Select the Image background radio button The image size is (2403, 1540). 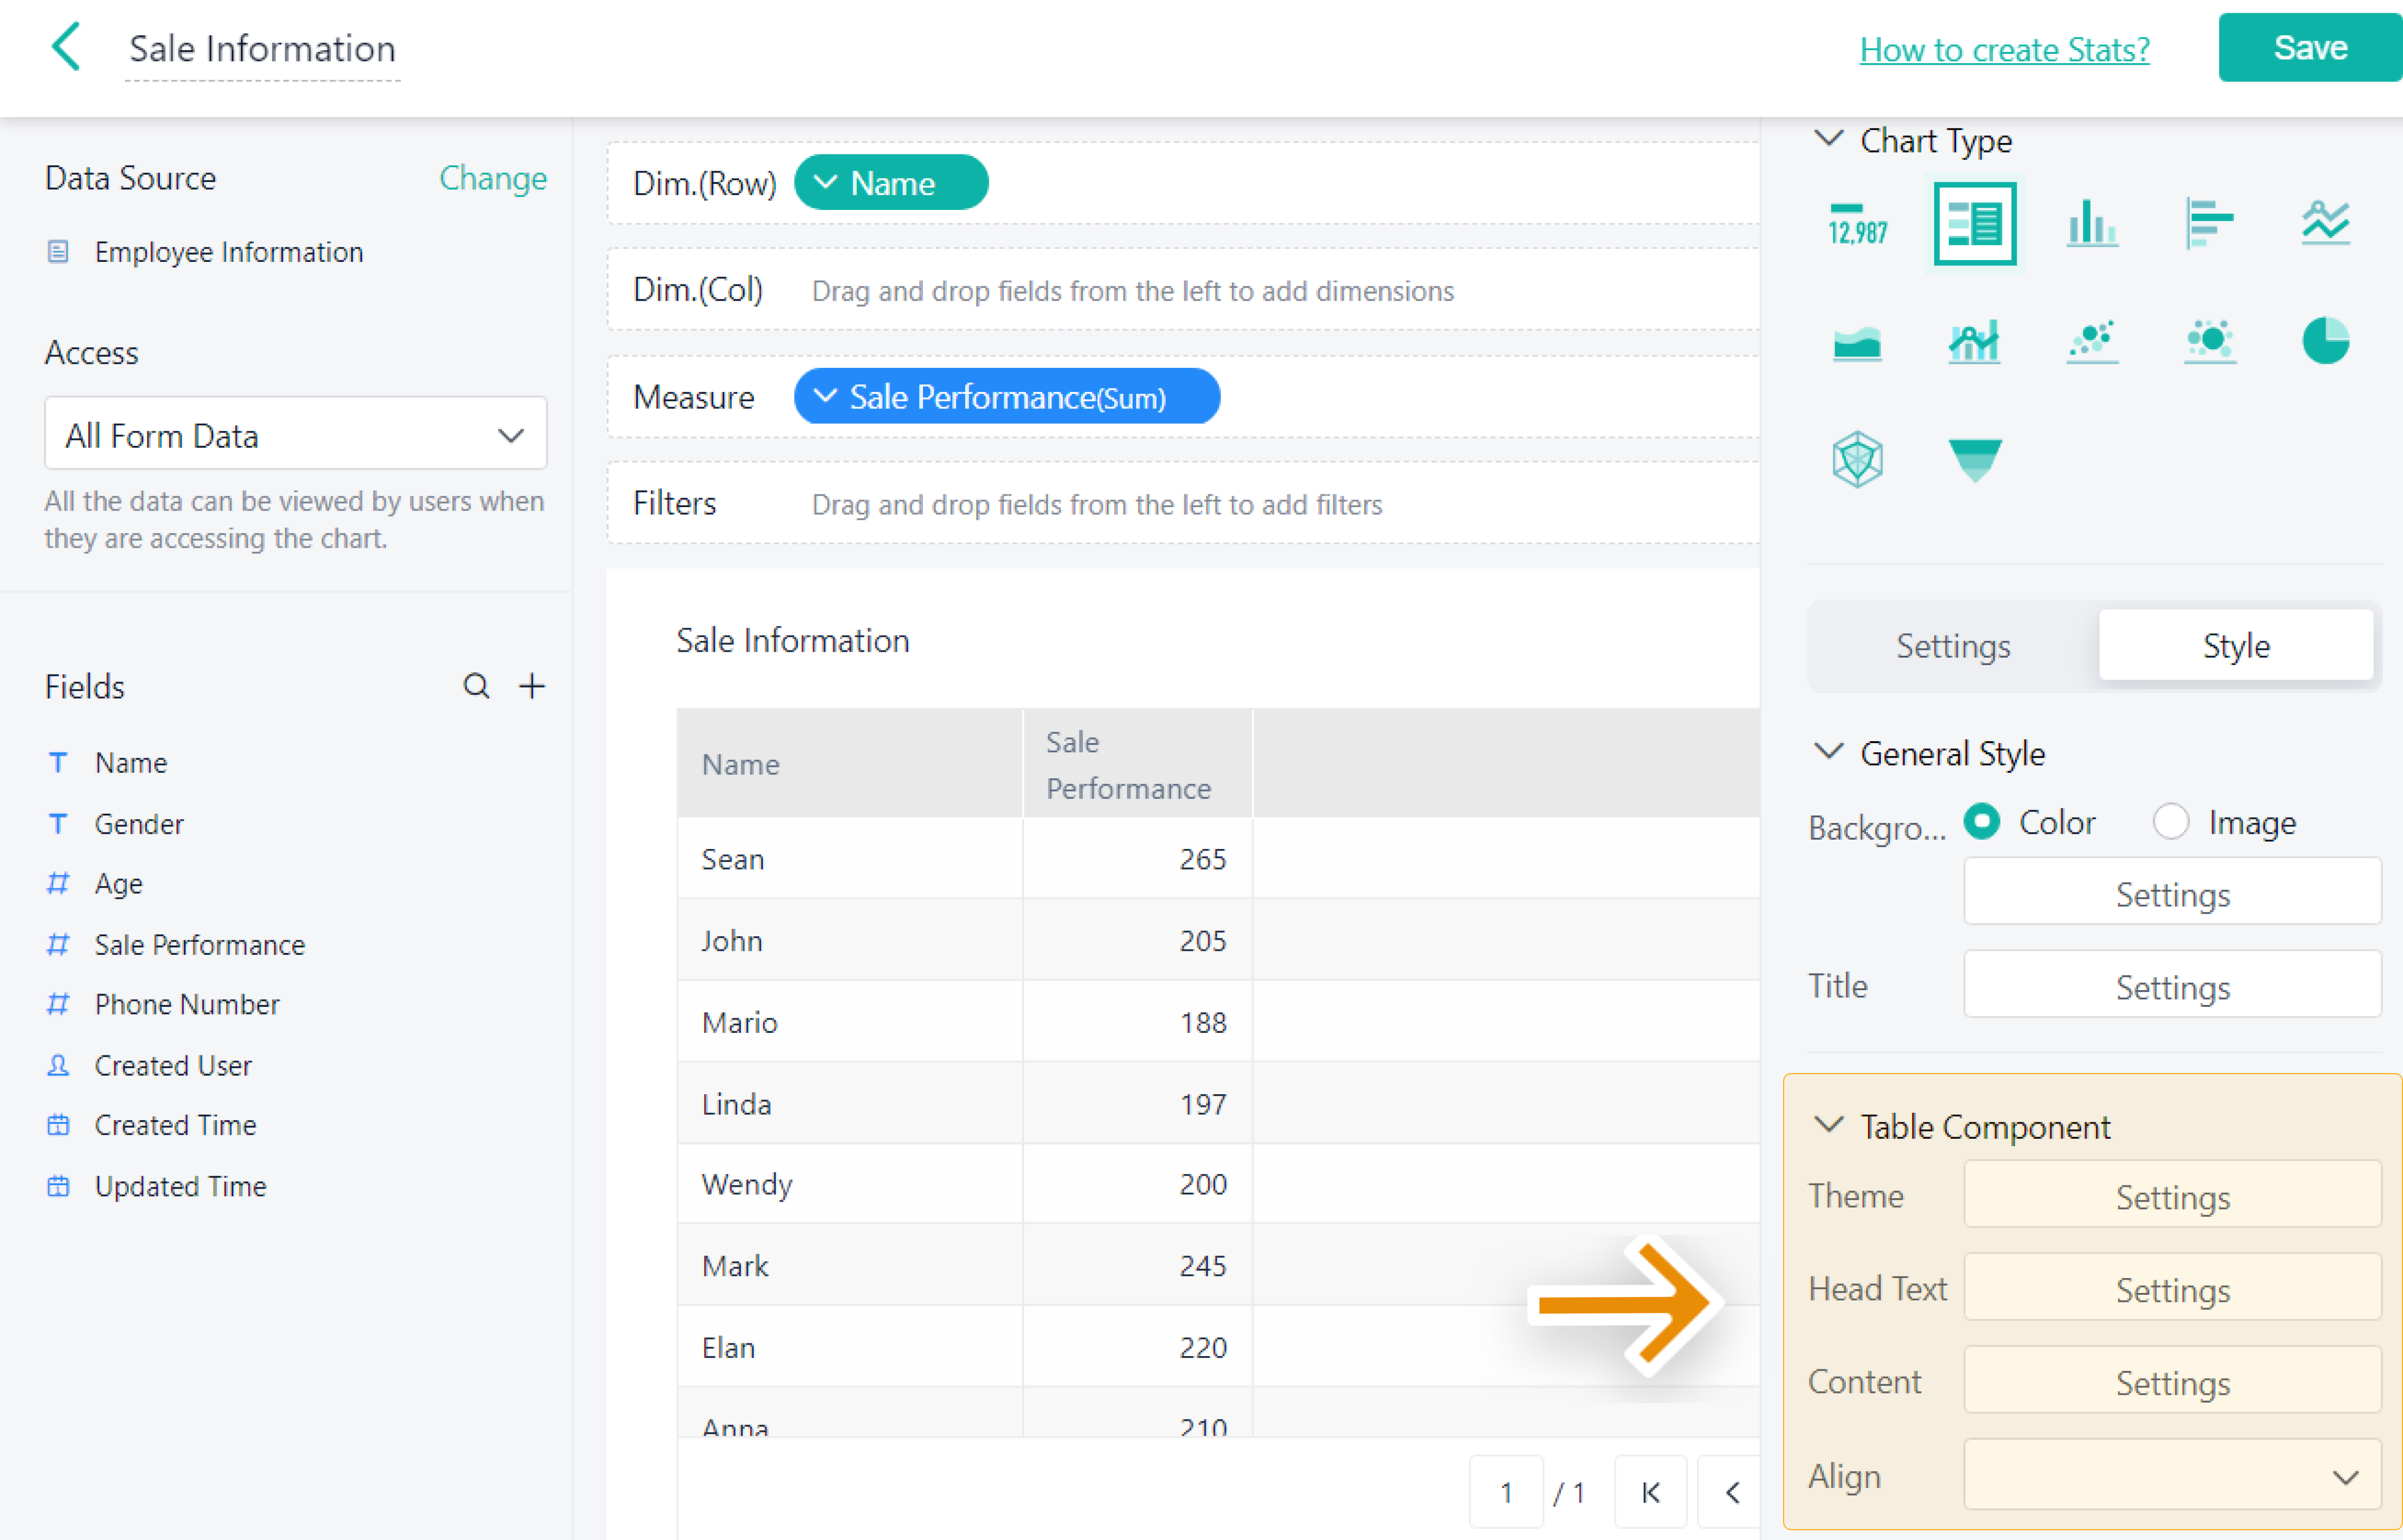point(2171,822)
